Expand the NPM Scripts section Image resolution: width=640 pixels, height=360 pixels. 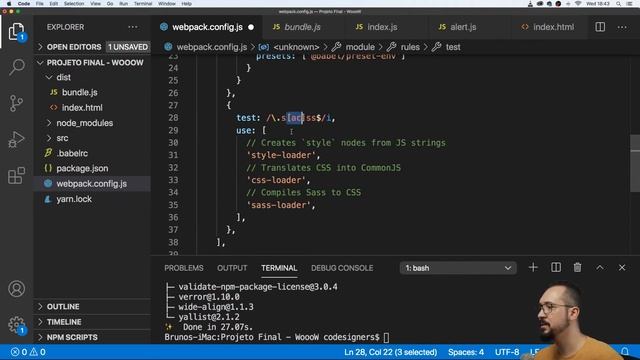point(92,337)
